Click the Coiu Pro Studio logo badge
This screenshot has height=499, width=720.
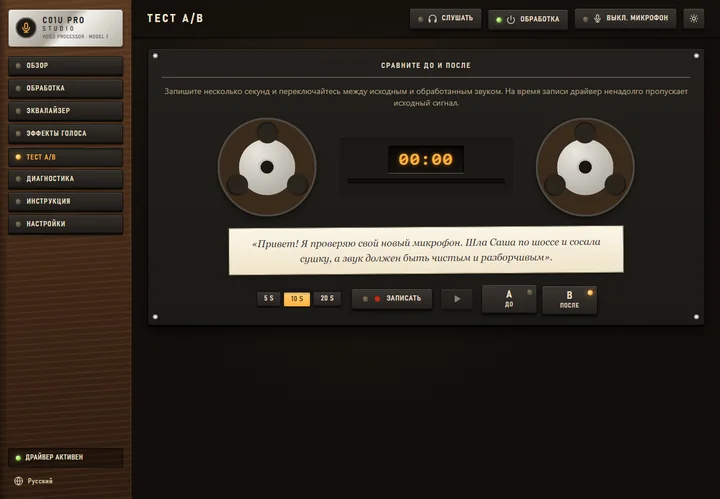pyautogui.click(x=66, y=28)
